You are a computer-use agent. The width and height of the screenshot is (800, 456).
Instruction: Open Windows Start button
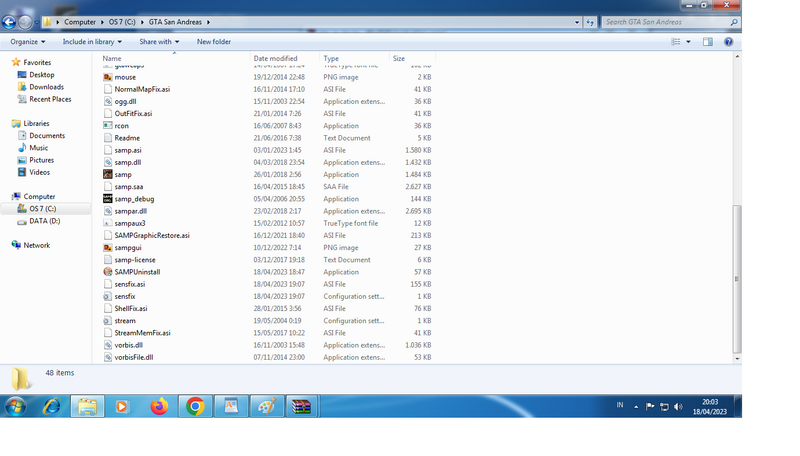[15, 407]
